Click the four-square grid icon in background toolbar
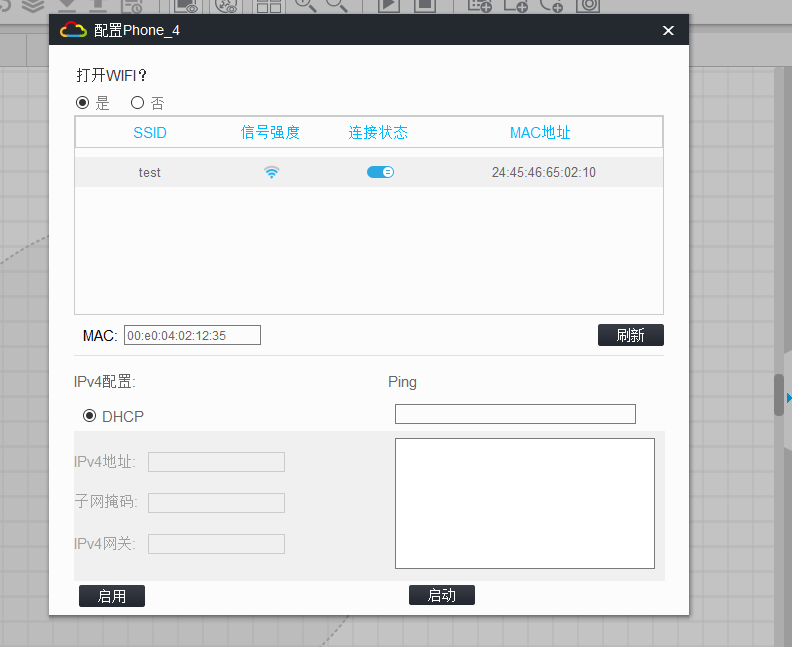Viewport: 792px width, 647px height. [269, 6]
